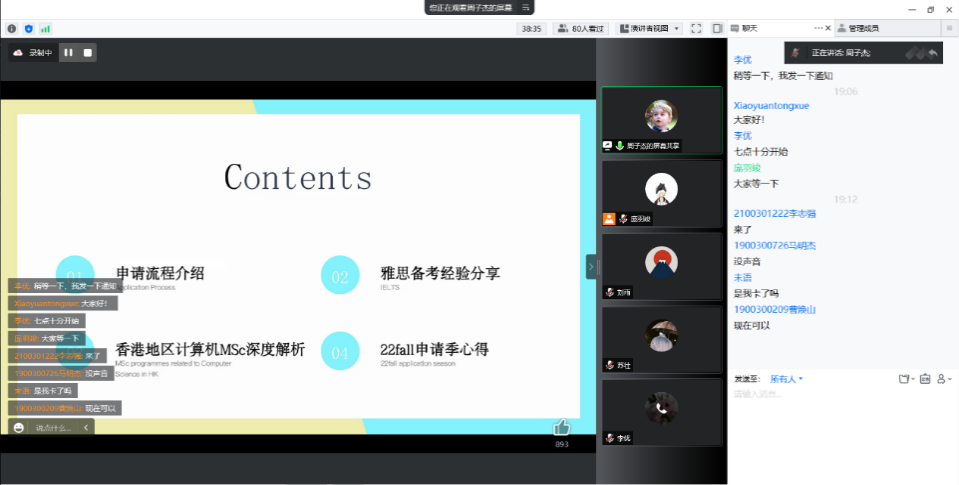
Task: Open emoji picker in danmaku bar
Action: pos(19,428)
